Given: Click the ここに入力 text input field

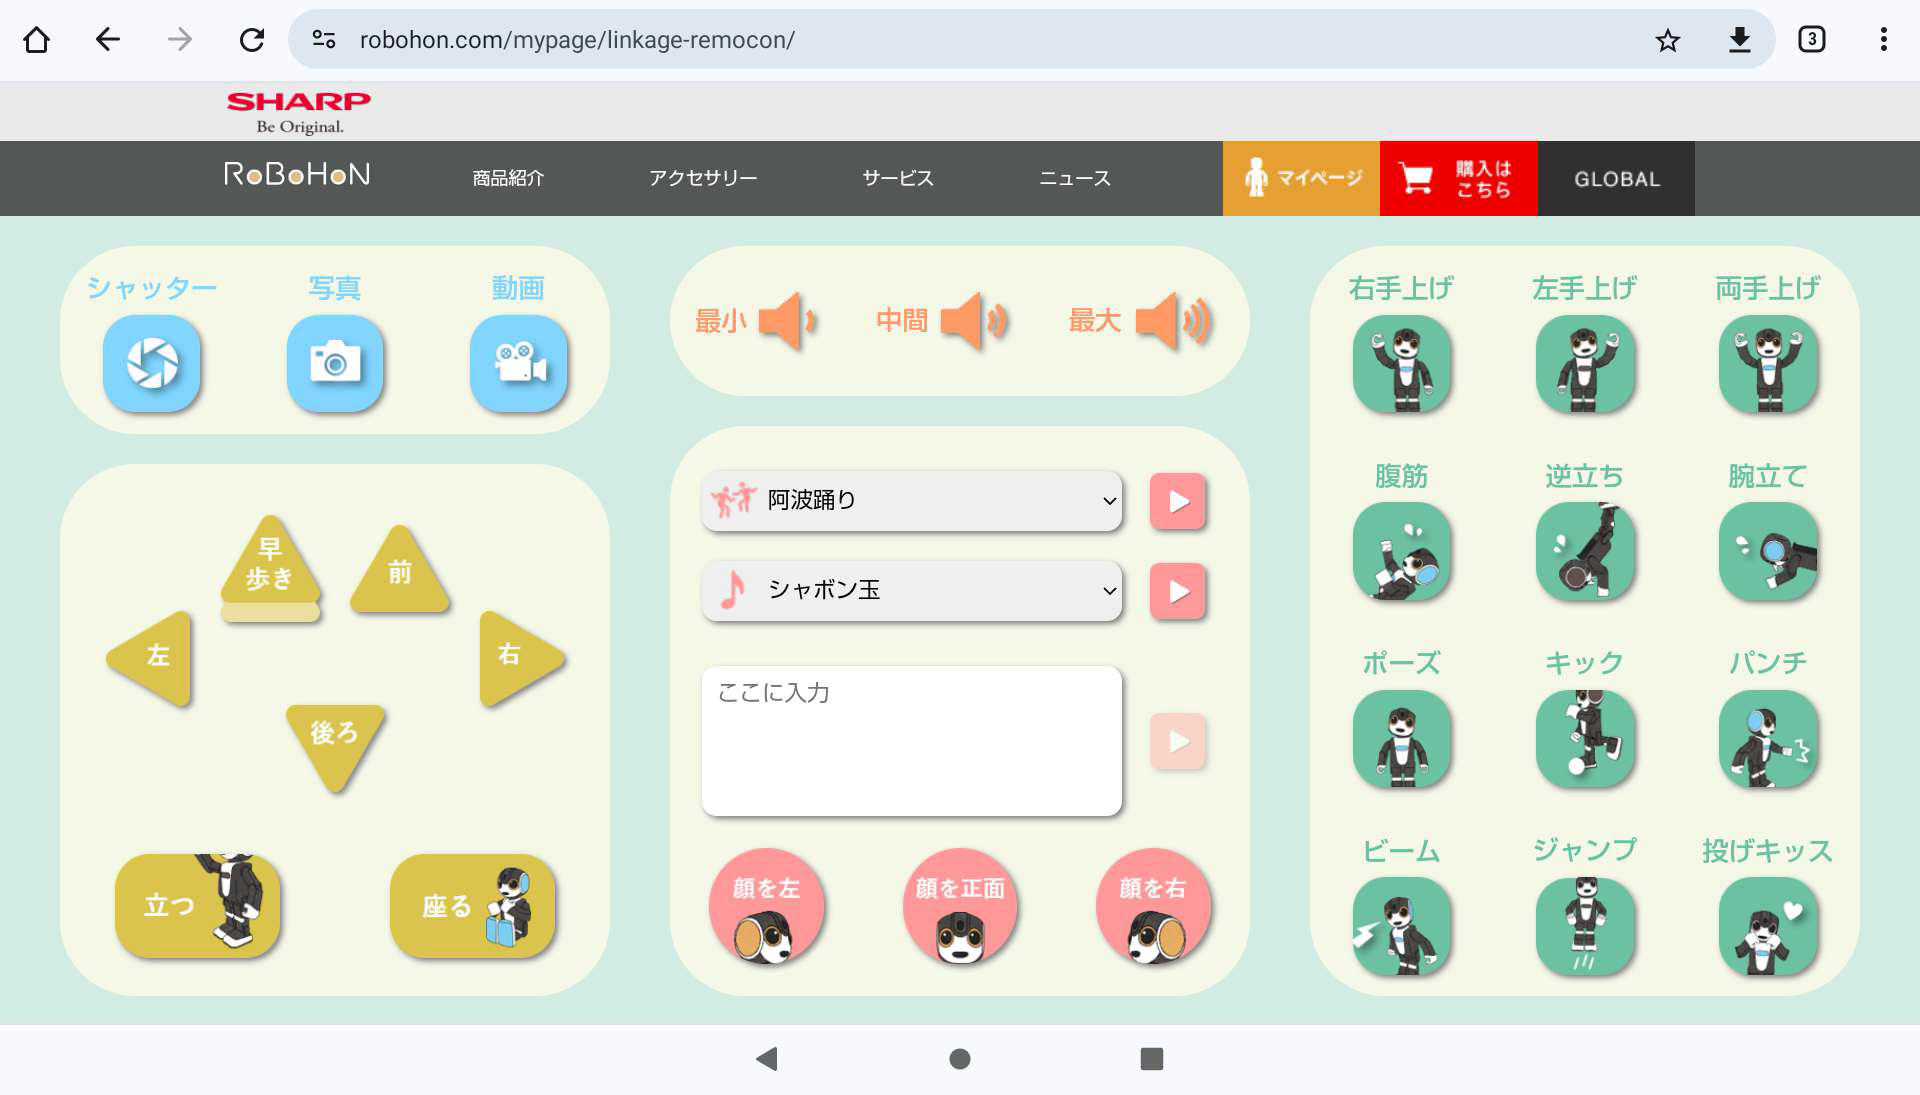Looking at the screenshot, I should tap(912, 741).
